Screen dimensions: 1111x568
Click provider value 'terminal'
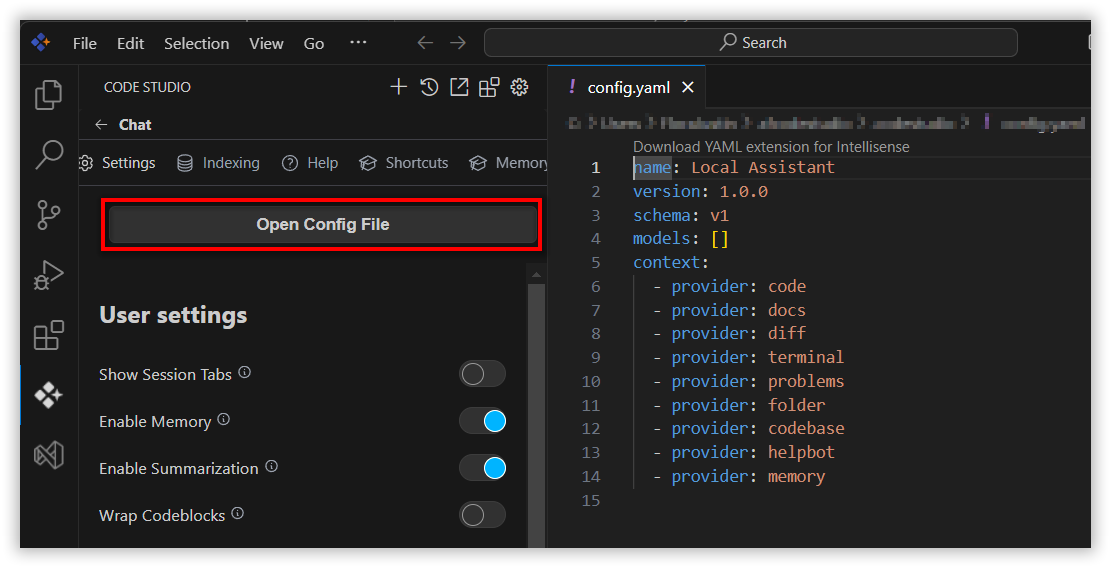(806, 358)
